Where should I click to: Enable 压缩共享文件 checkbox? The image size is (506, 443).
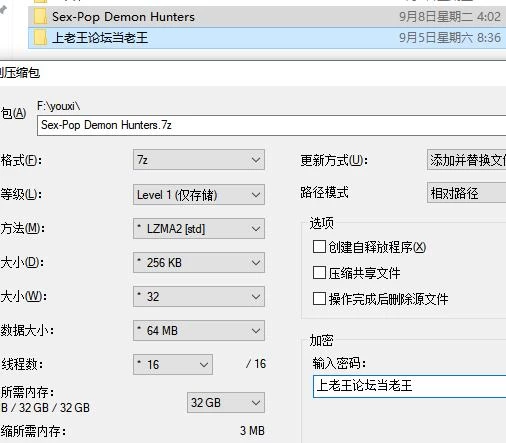(319, 273)
